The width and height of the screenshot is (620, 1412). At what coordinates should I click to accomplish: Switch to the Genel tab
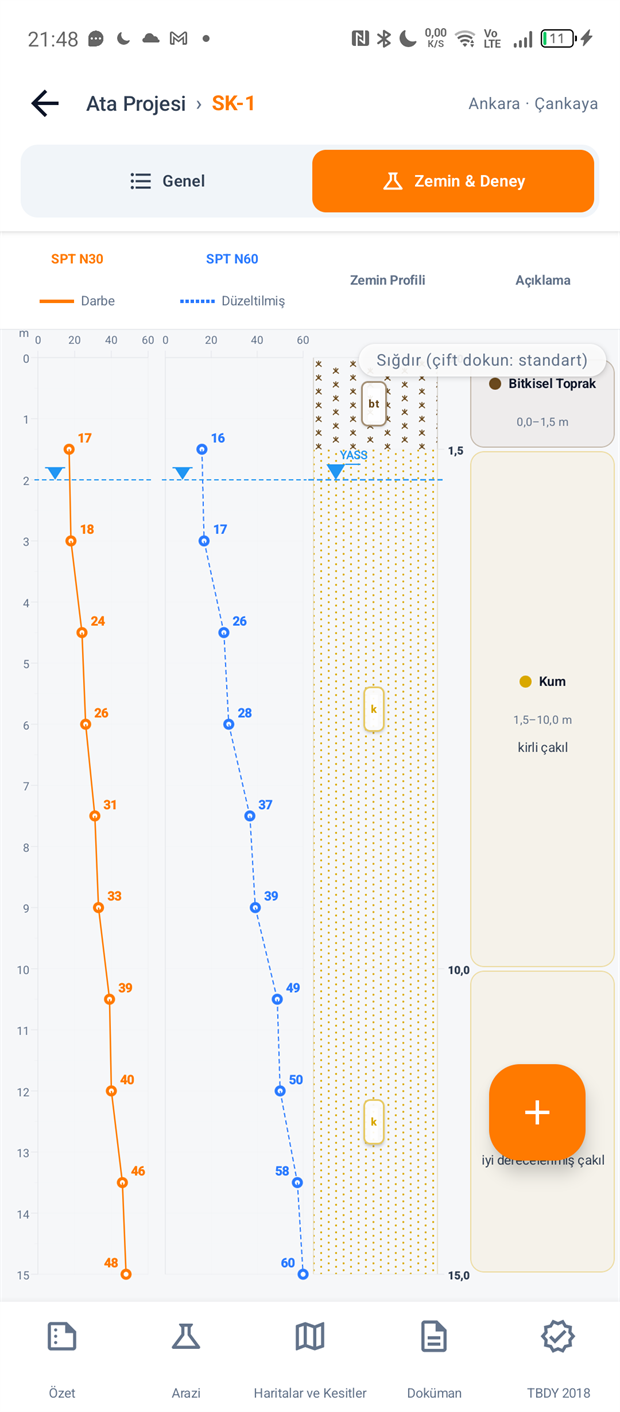(167, 181)
